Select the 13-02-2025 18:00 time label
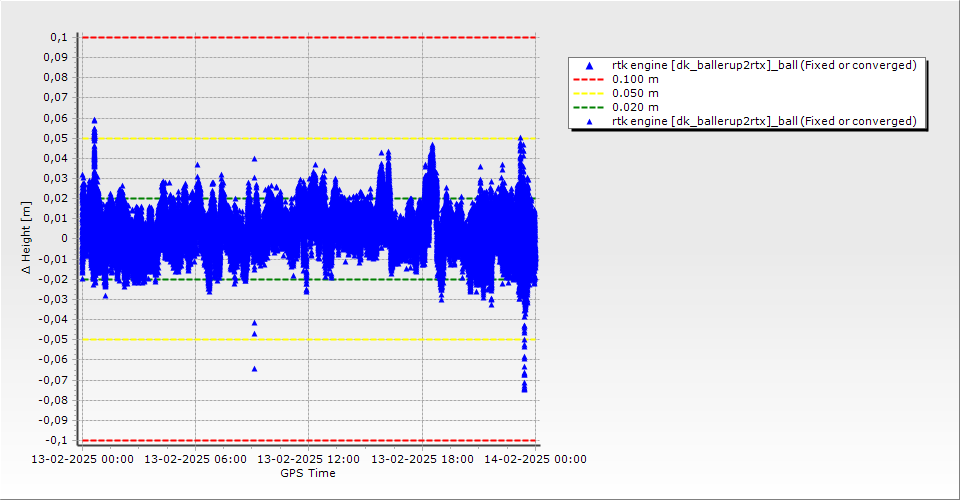The image size is (960, 500). [422, 459]
